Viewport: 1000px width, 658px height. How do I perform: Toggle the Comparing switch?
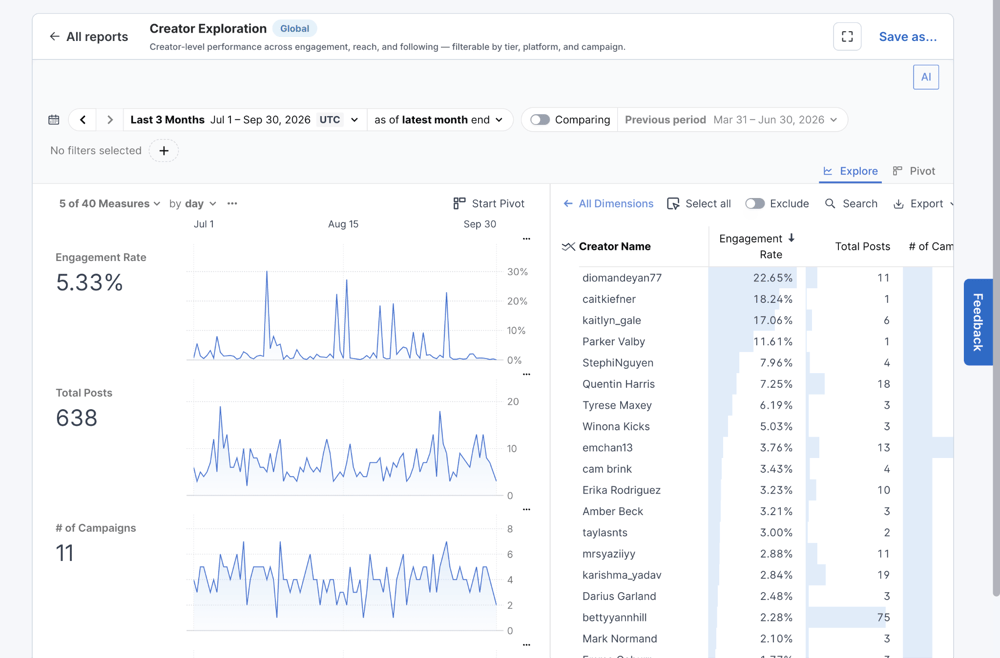[x=540, y=119]
